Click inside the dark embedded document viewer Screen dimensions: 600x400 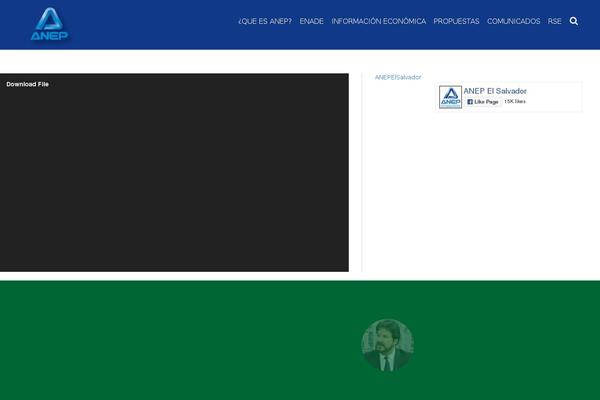(x=174, y=173)
